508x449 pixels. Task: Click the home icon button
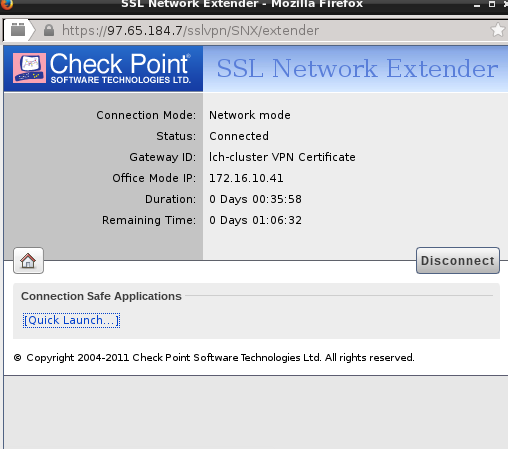point(28,261)
